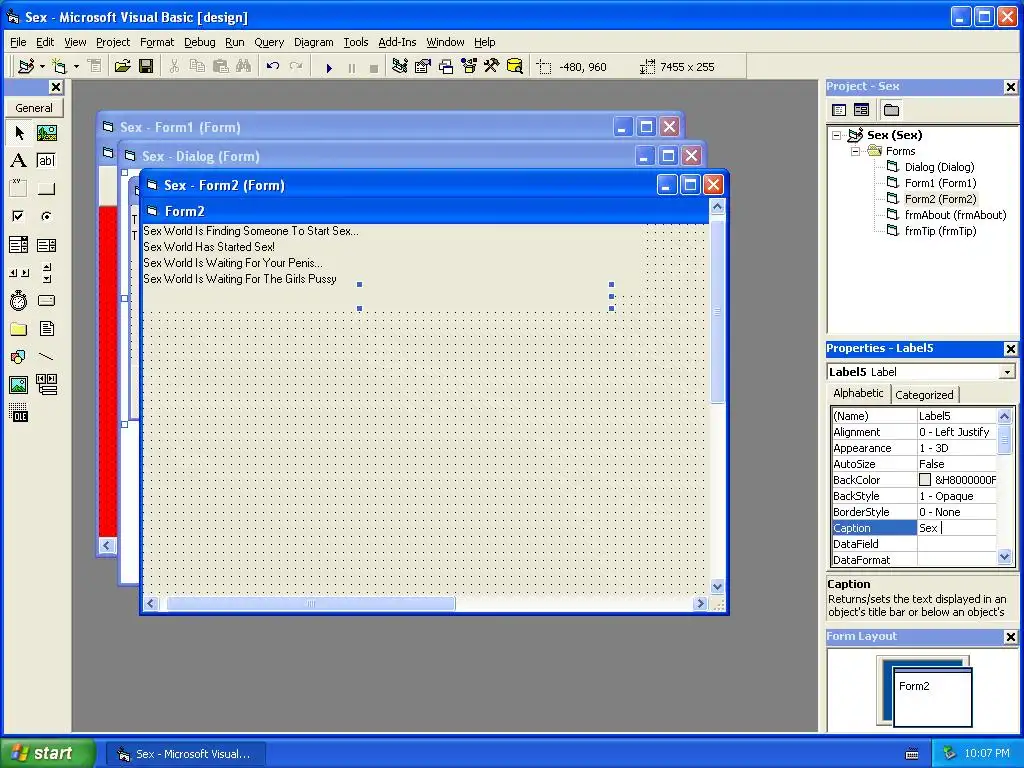Open the Properties Window toolbar icon

tap(423, 66)
